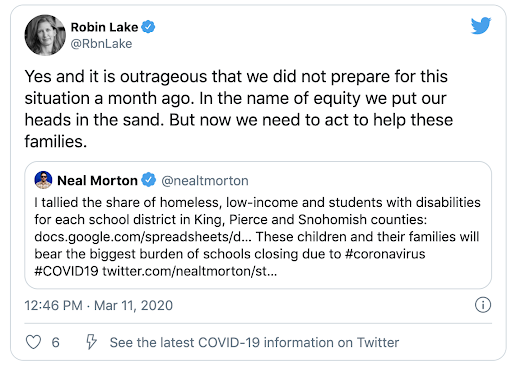Open the 12:46 PM Mar 11, 2020 timestamp
This screenshot has height=368, width=512.
(x=99, y=305)
